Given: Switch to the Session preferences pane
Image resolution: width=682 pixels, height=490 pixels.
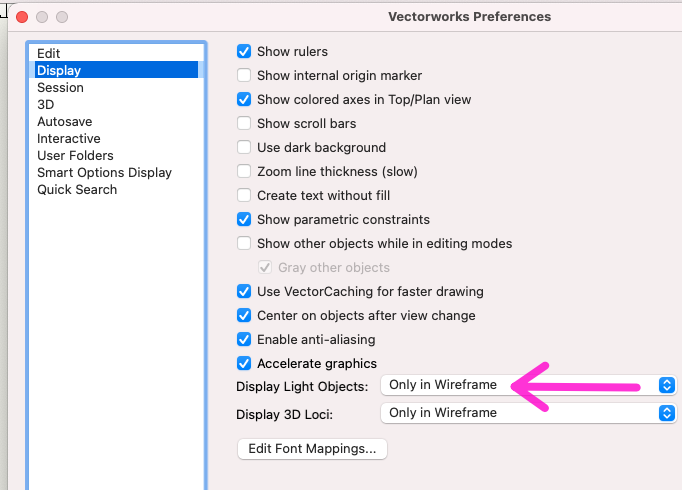Looking at the screenshot, I should pos(60,87).
